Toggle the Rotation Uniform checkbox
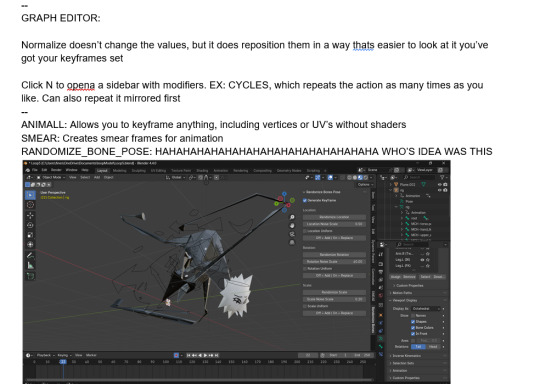540x384 pixels. coord(304,269)
